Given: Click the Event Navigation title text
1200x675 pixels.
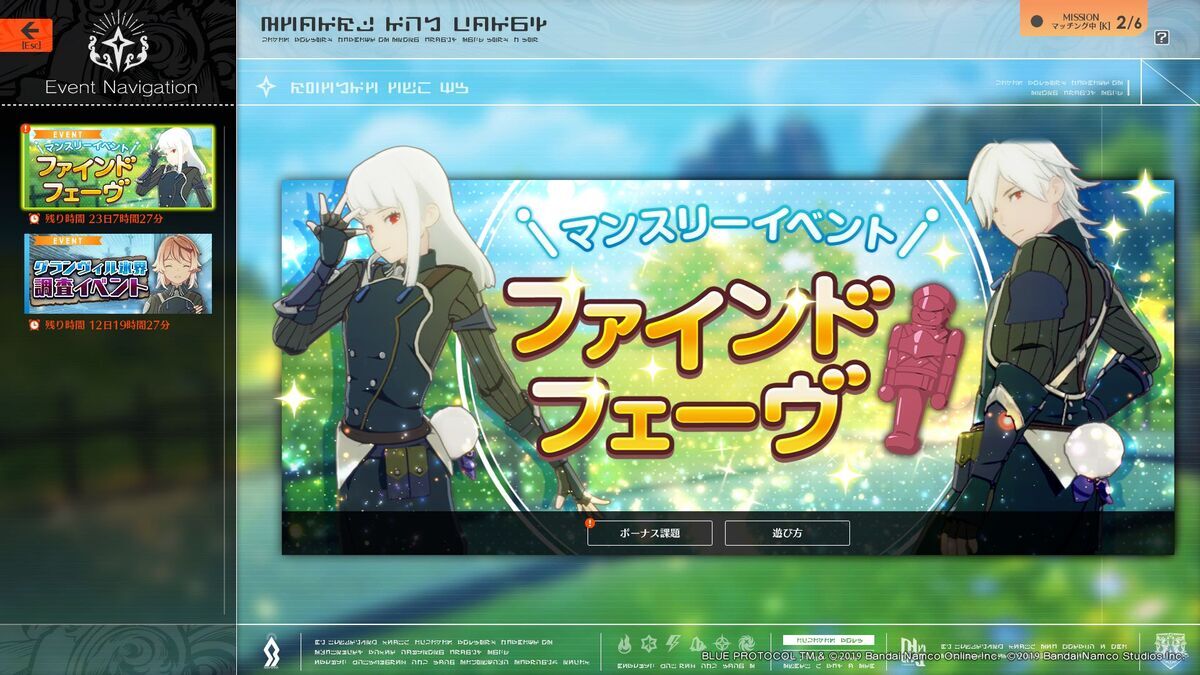Looking at the screenshot, I should [x=121, y=87].
